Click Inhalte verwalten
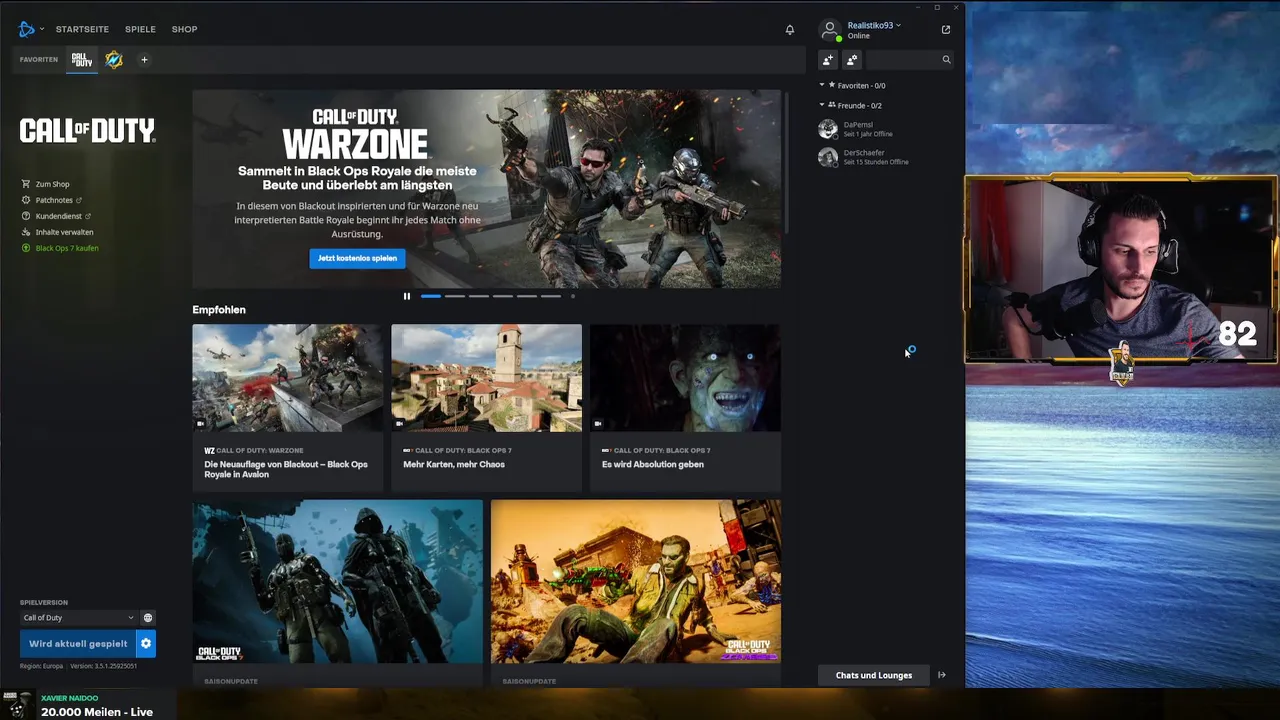 tap(64, 232)
